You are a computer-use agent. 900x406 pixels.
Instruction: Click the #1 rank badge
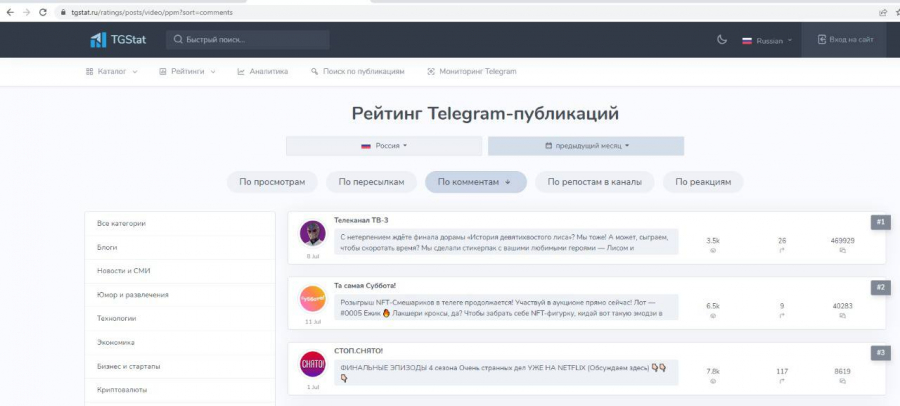pyautogui.click(x=880, y=222)
